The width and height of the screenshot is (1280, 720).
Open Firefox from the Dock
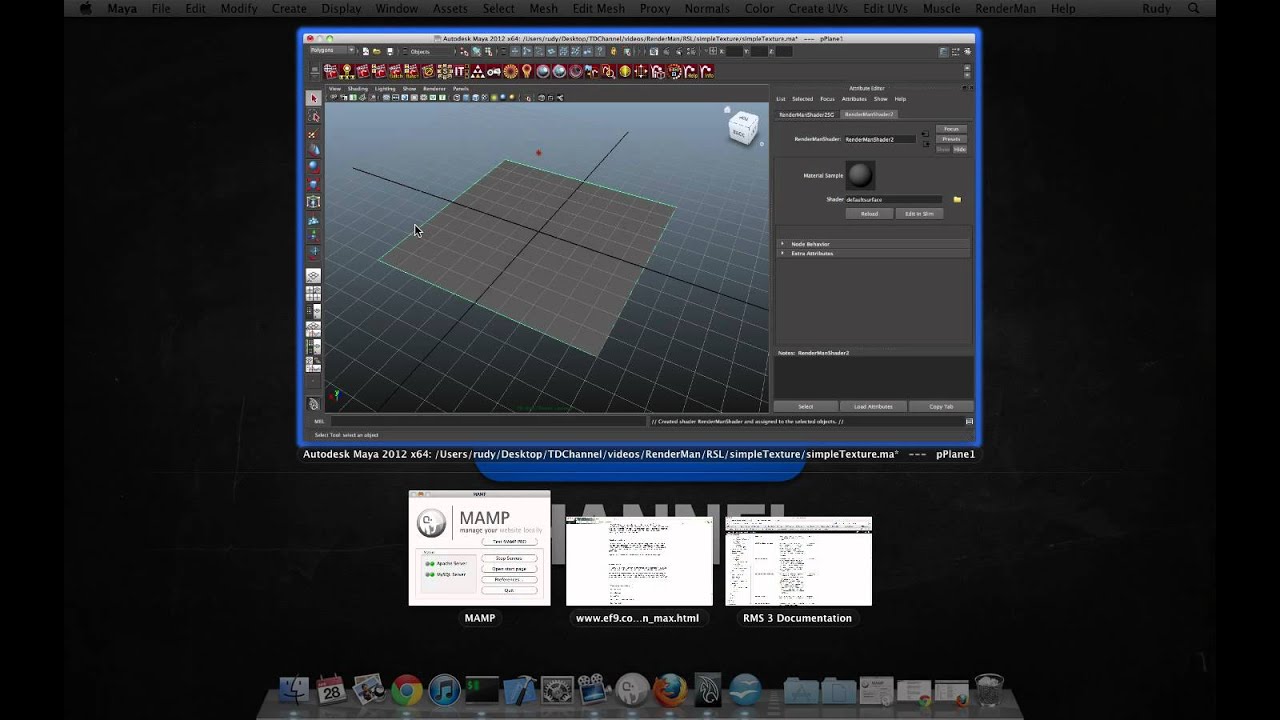[670, 690]
